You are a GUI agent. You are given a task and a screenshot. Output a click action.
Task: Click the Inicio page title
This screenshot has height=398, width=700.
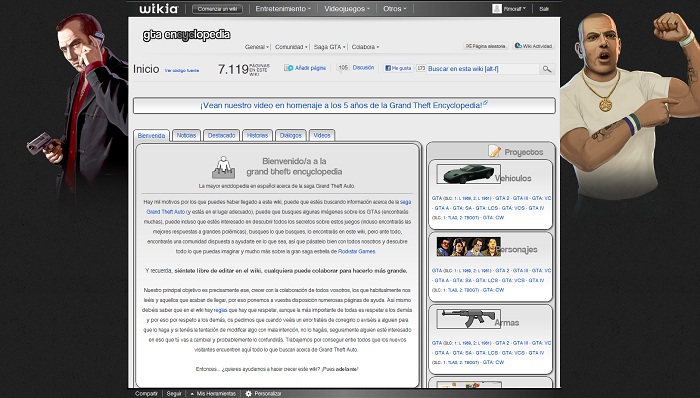(146, 69)
